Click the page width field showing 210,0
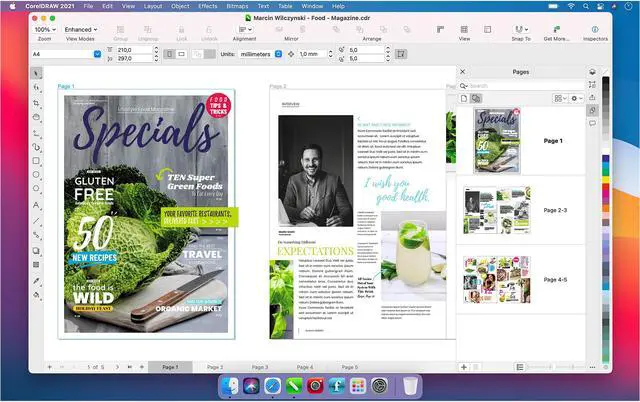Screen dimensions: 640x402 pos(134,50)
